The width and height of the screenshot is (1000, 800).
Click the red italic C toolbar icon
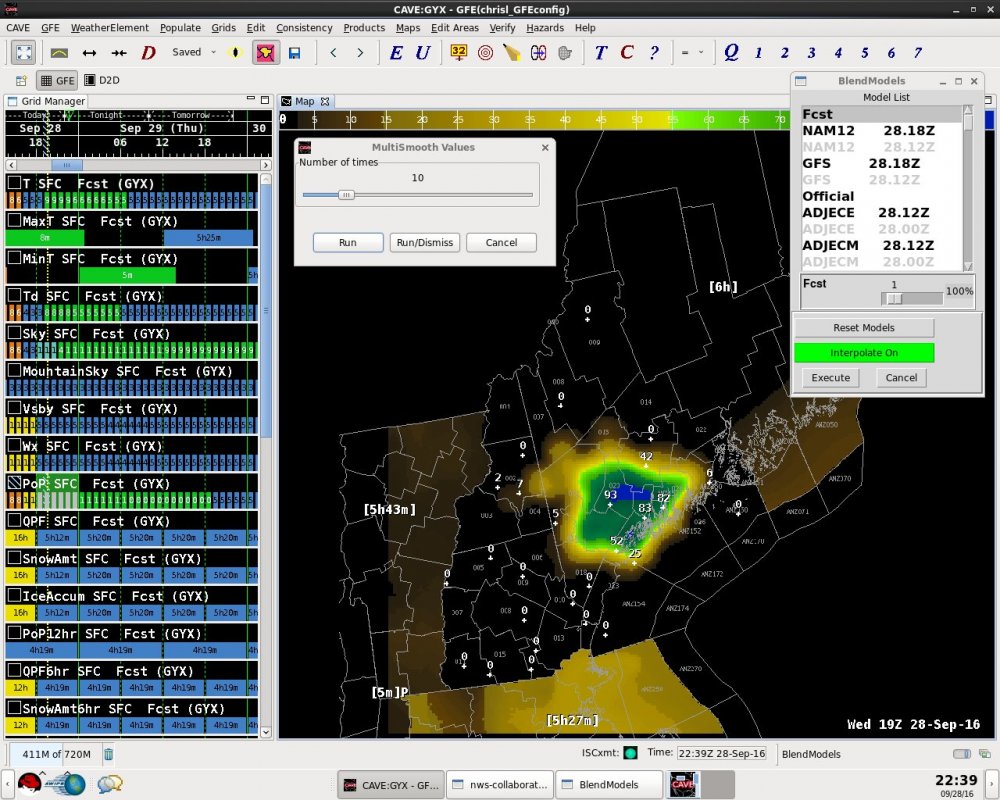point(628,52)
